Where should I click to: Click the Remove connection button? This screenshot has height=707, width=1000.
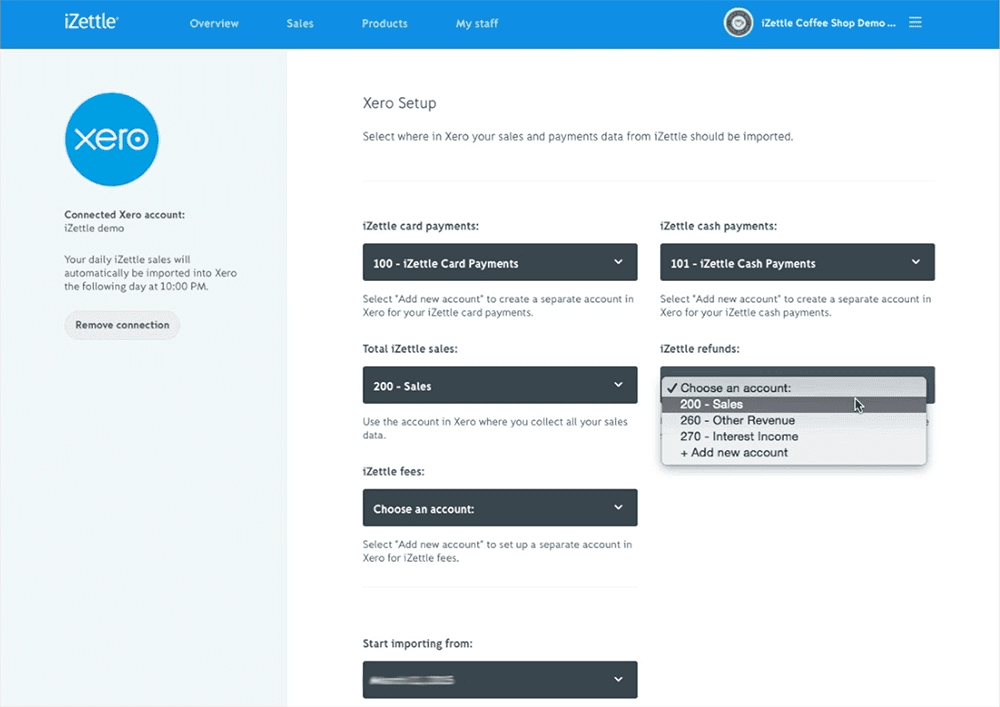pyautogui.click(x=122, y=325)
